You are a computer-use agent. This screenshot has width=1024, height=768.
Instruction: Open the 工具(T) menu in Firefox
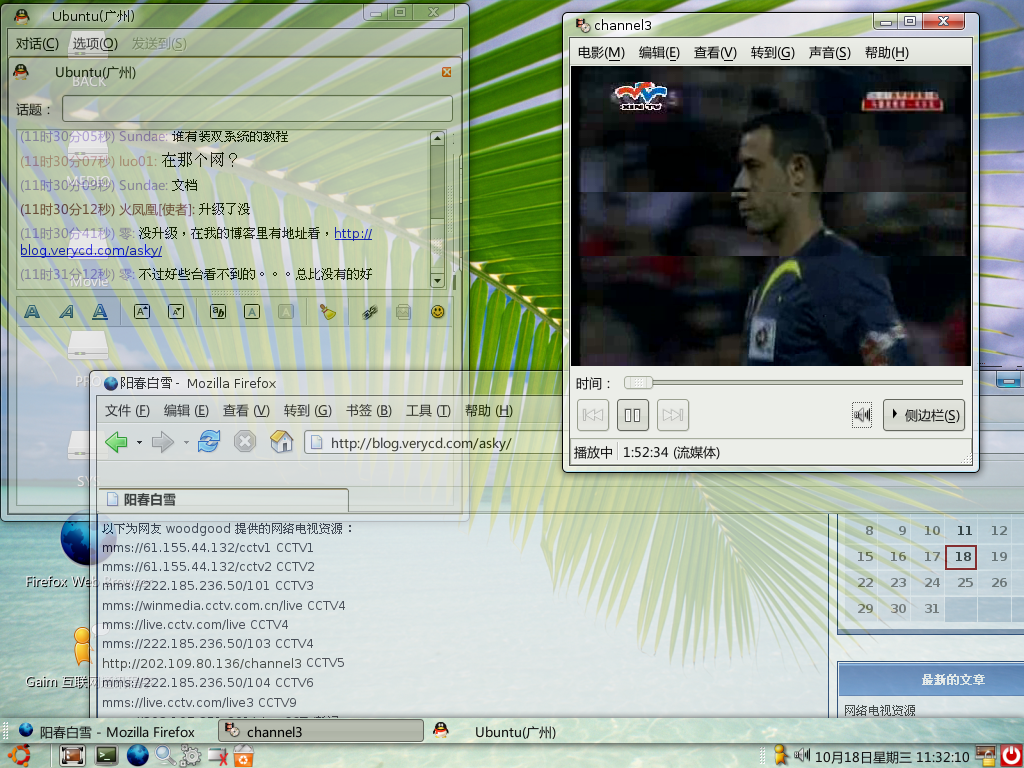tap(428, 411)
